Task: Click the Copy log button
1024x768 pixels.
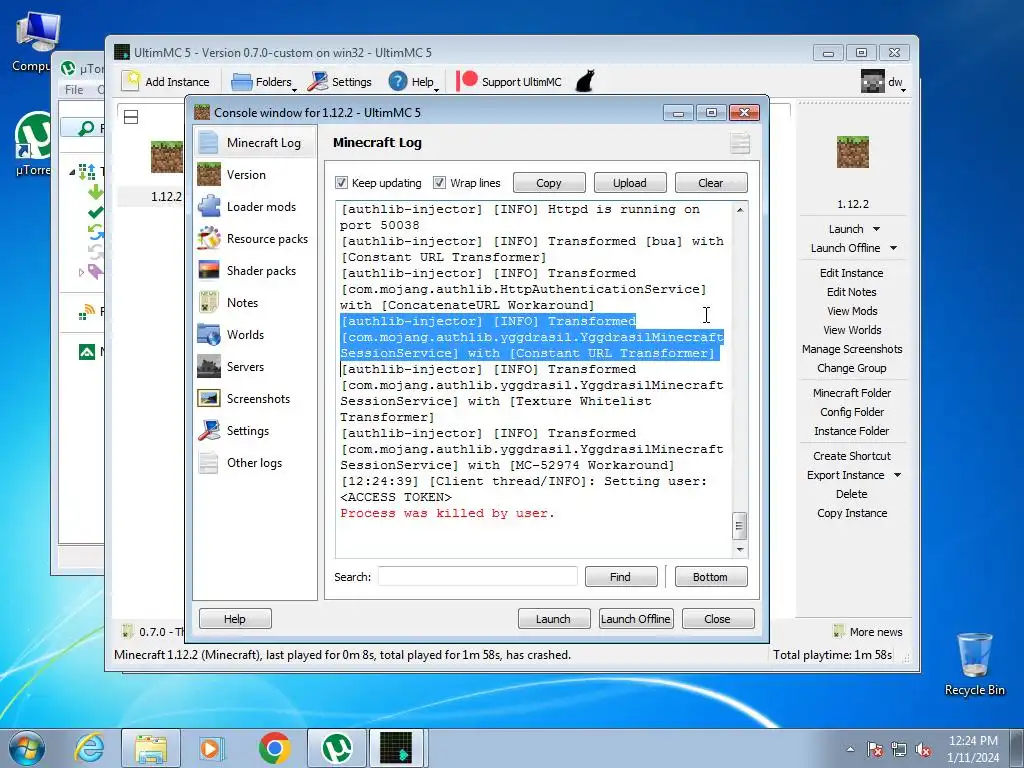Action: point(549,183)
